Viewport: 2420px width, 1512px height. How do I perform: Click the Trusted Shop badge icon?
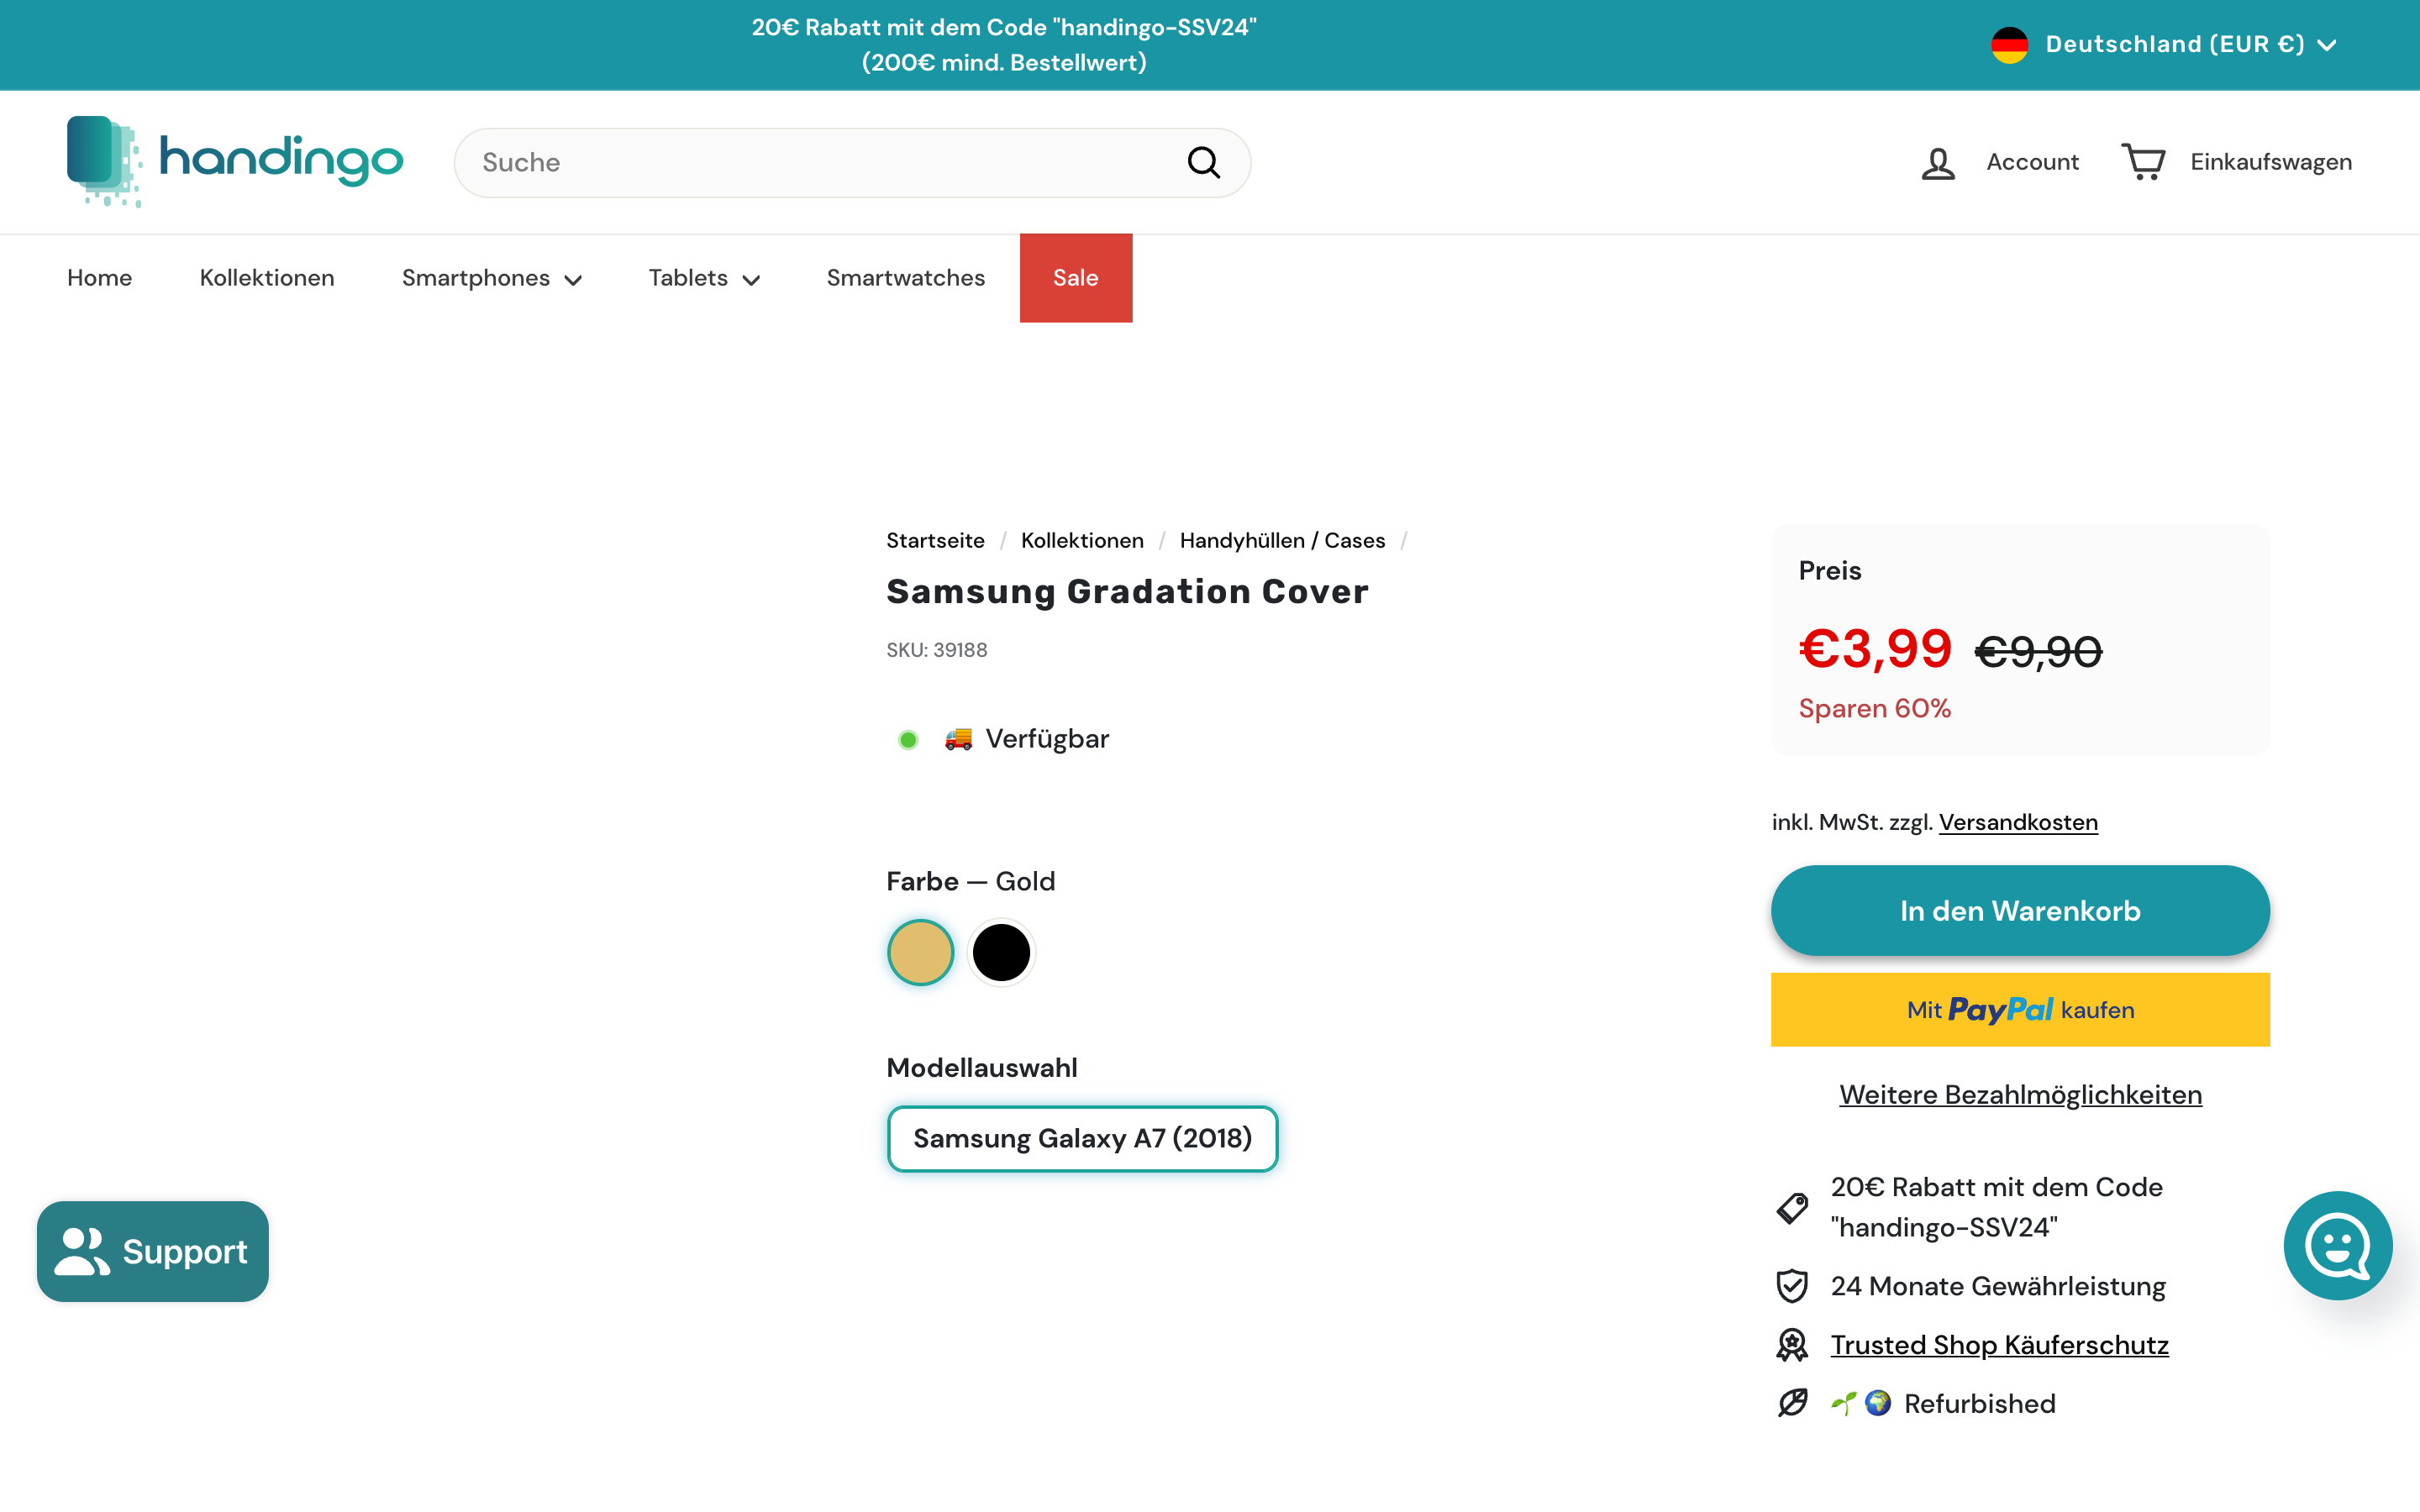[x=1792, y=1345]
